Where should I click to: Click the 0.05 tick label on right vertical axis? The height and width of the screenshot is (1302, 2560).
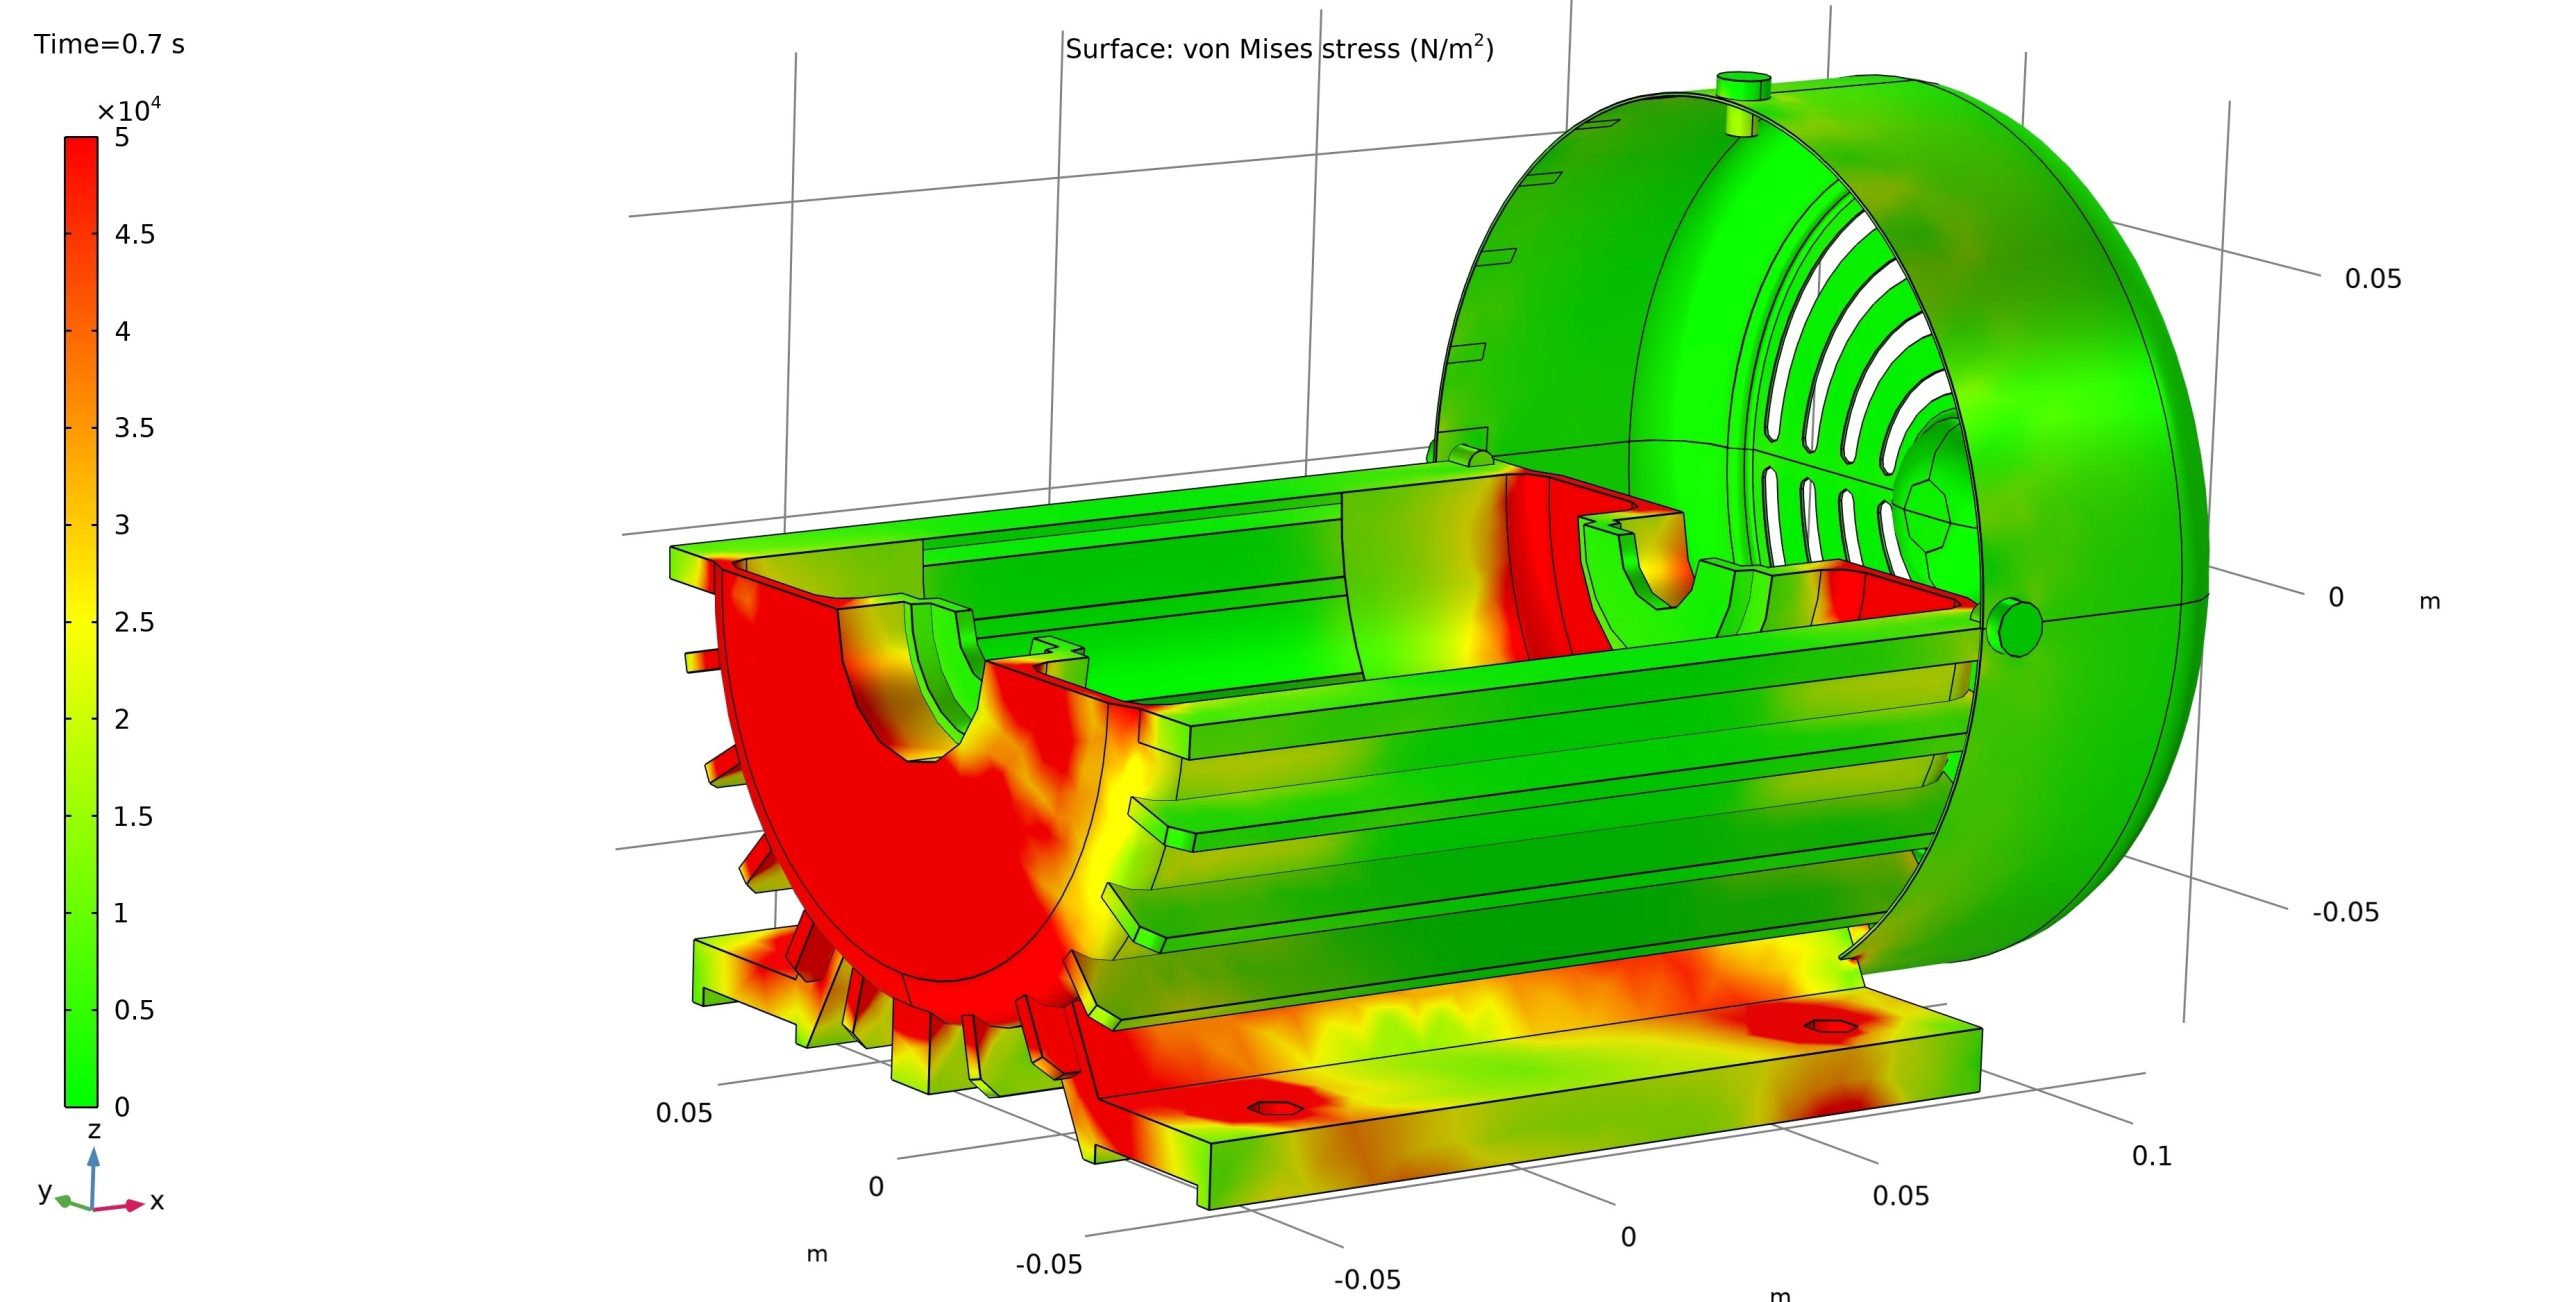pyautogui.click(x=2372, y=279)
